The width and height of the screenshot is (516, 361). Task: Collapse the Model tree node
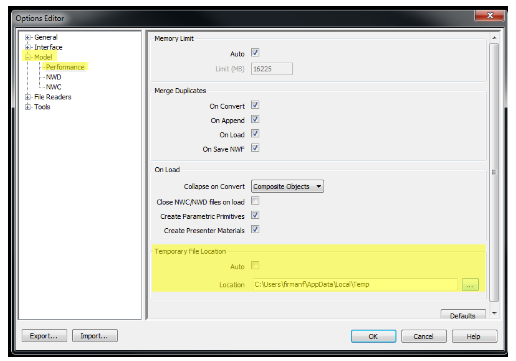click(28, 57)
